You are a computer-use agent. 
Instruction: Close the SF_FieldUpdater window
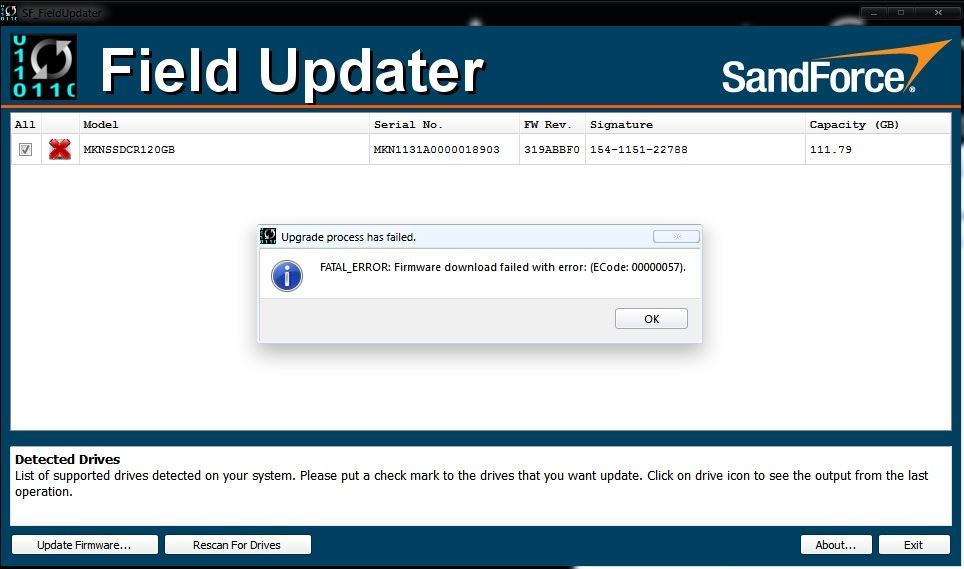coord(938,12)
